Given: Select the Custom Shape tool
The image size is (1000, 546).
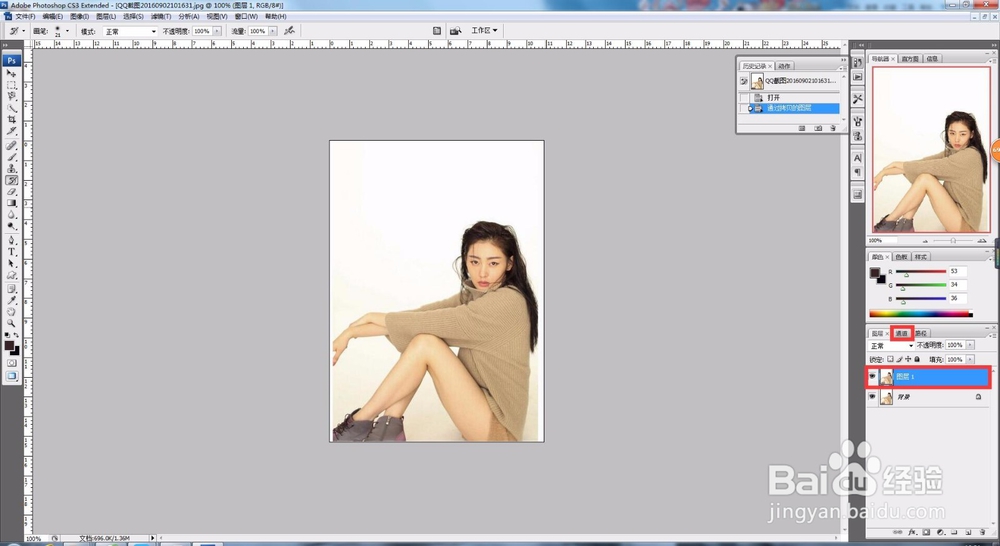Looking at the screenshot, I should (11, 275).
